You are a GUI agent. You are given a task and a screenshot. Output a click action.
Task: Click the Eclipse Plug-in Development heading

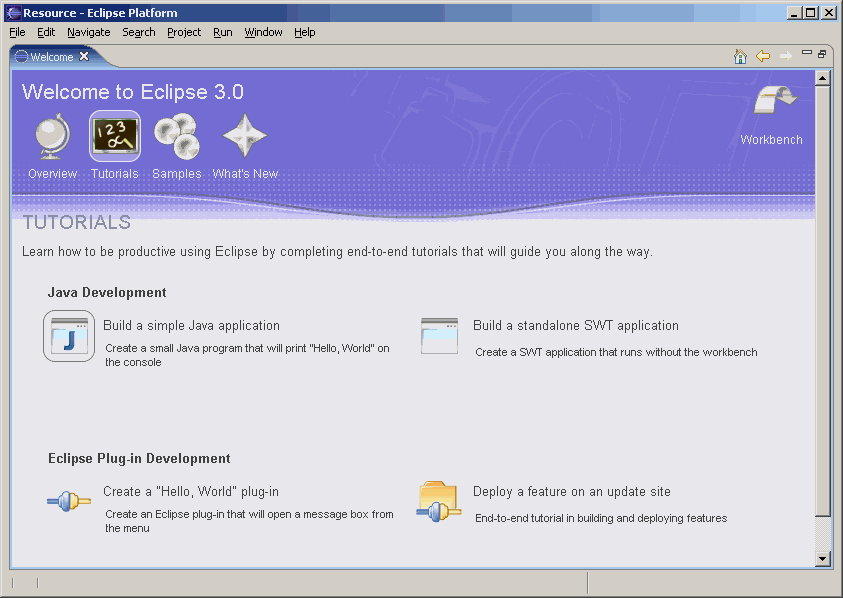click(x=139, y=459)
